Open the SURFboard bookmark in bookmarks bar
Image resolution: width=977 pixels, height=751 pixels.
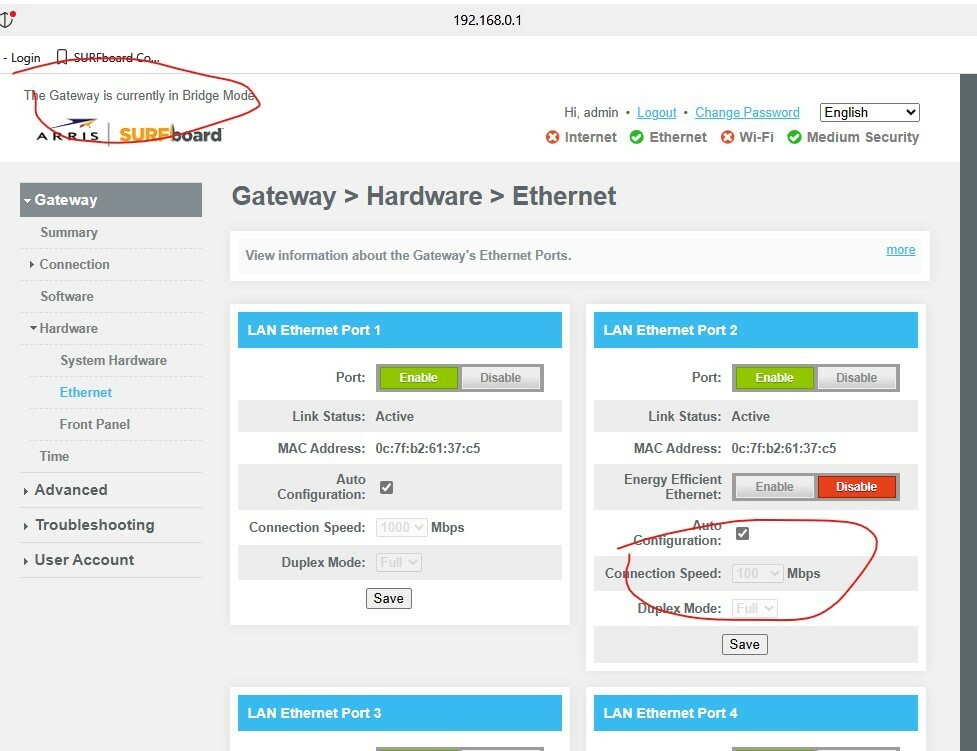tap(108, 58)
